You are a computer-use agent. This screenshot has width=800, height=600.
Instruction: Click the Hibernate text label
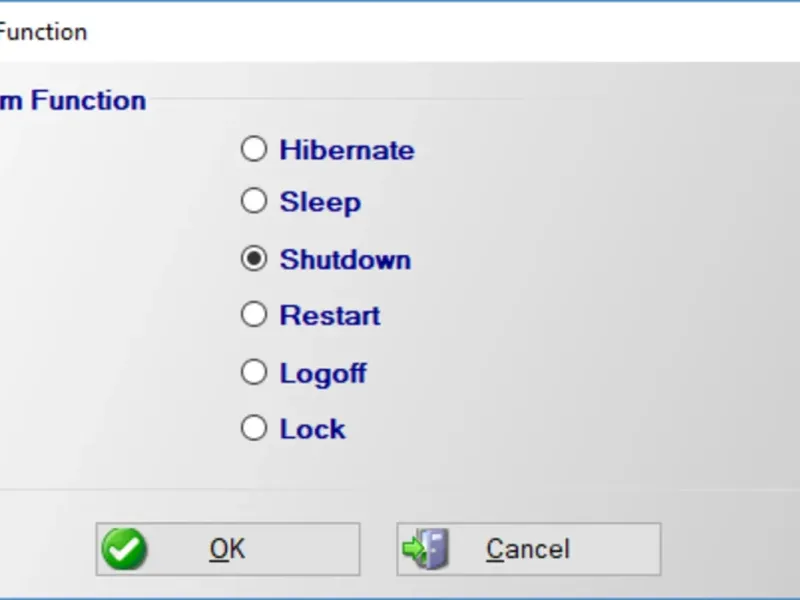[x=347, y=151]
